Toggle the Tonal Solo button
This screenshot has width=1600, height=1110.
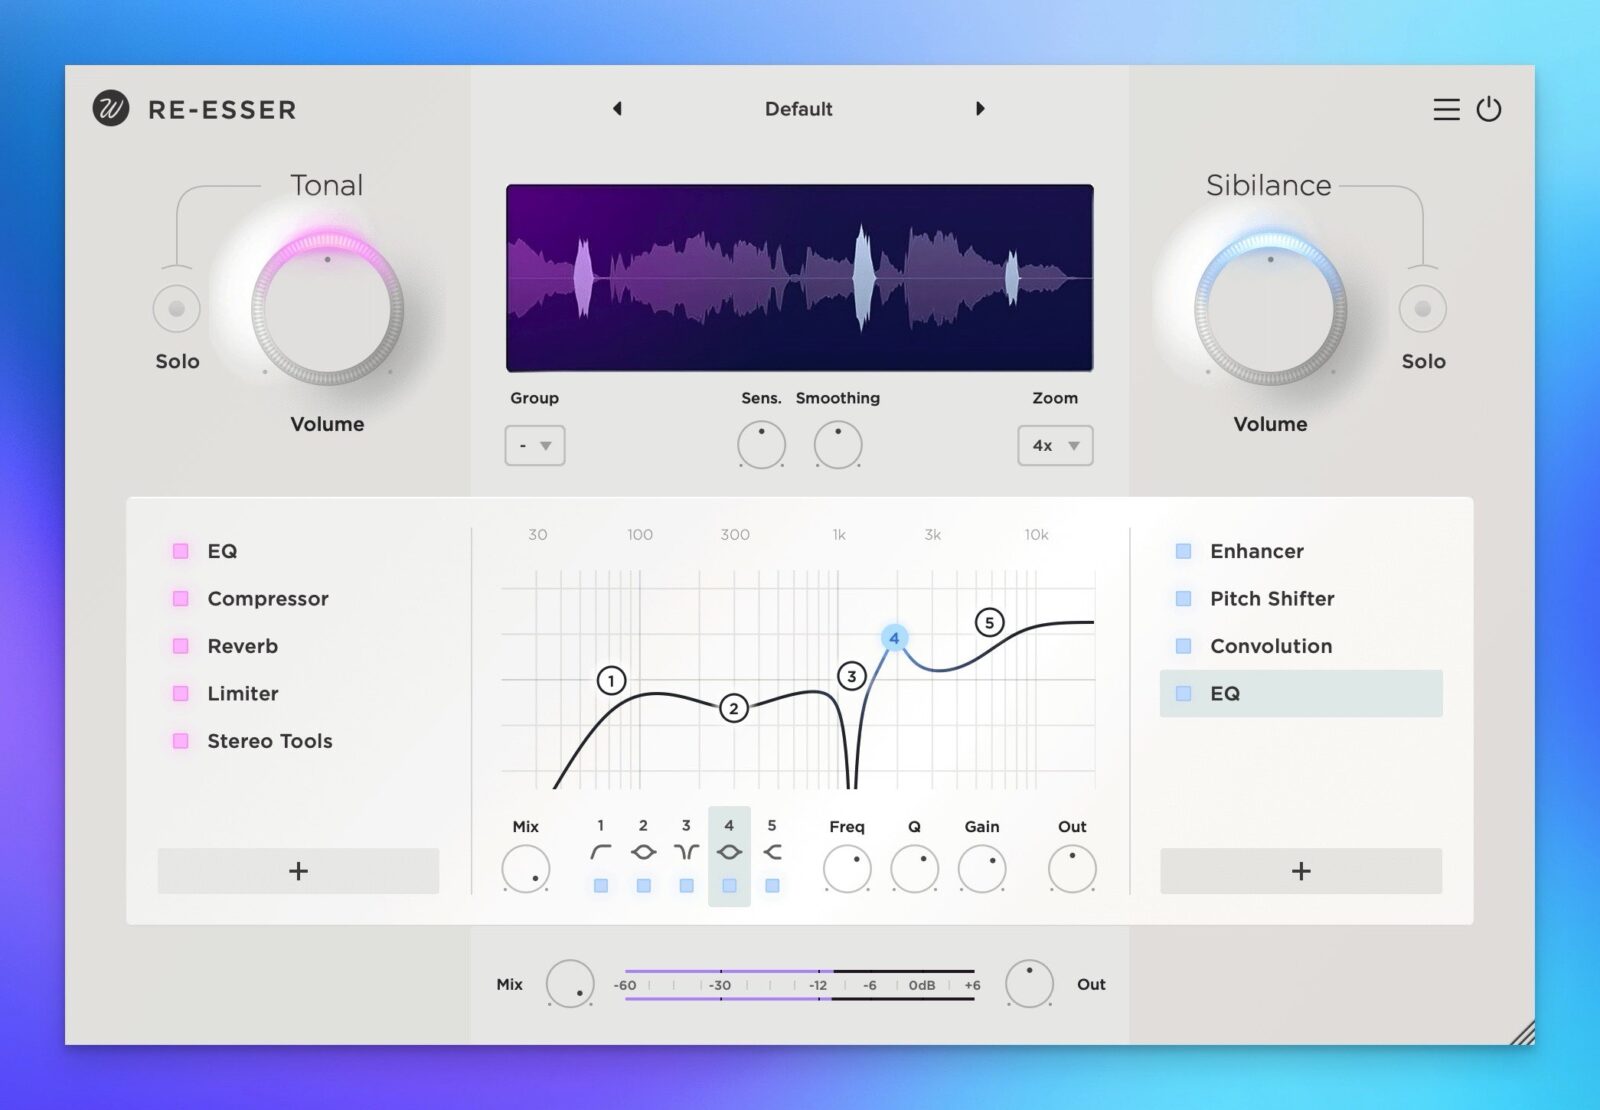coord(177,309)
